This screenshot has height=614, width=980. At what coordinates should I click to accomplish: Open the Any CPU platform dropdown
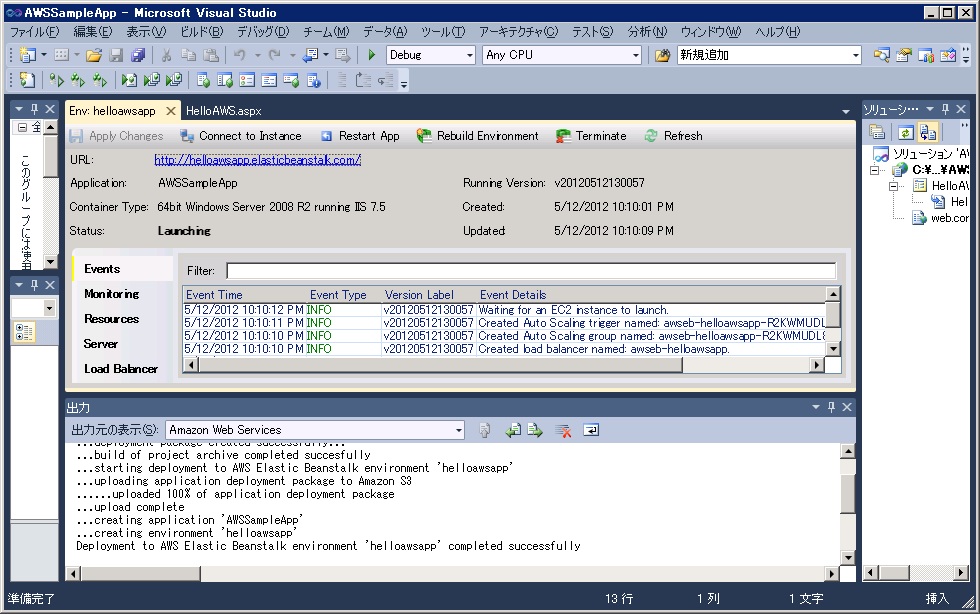[x=636, y=55]
